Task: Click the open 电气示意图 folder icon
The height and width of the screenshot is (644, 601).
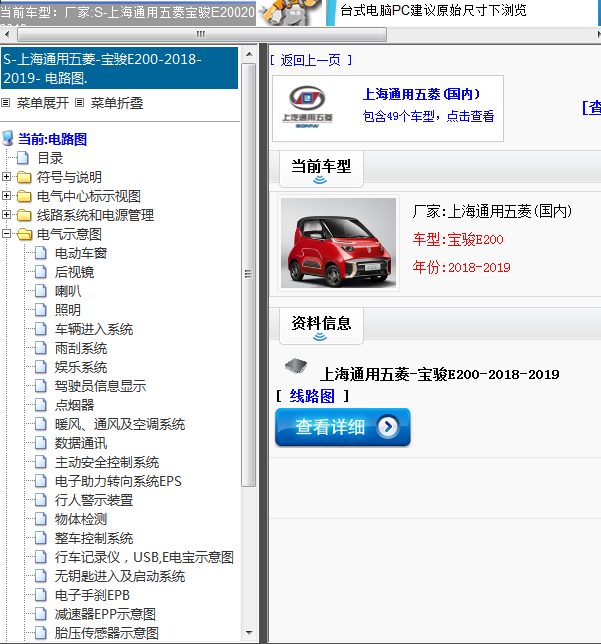Action: (24, 234)
